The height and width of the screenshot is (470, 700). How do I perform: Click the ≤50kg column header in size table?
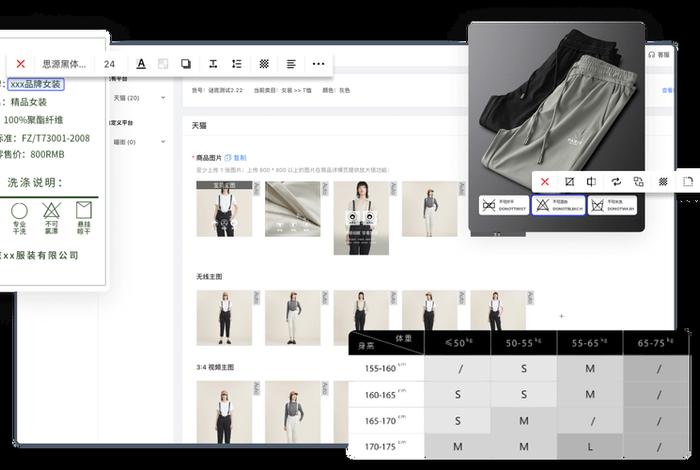458,343
